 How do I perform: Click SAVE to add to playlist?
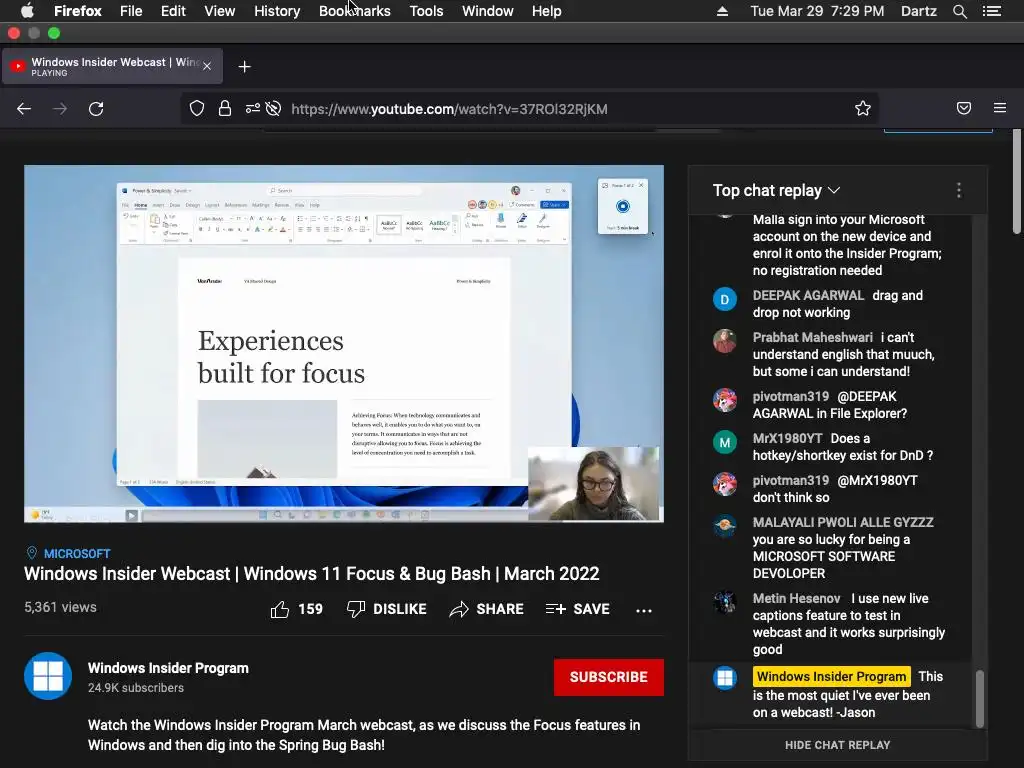(577, 609)
